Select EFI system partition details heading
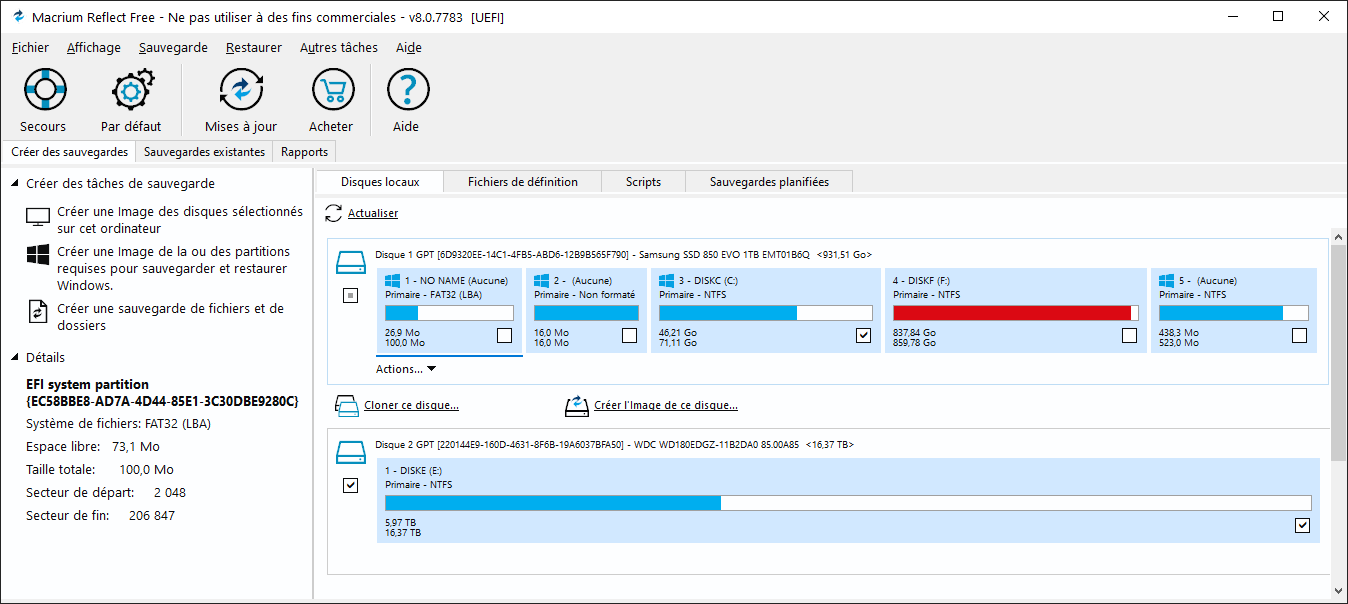This screenshot has height=604, width=1348. [x=162, y=392]
